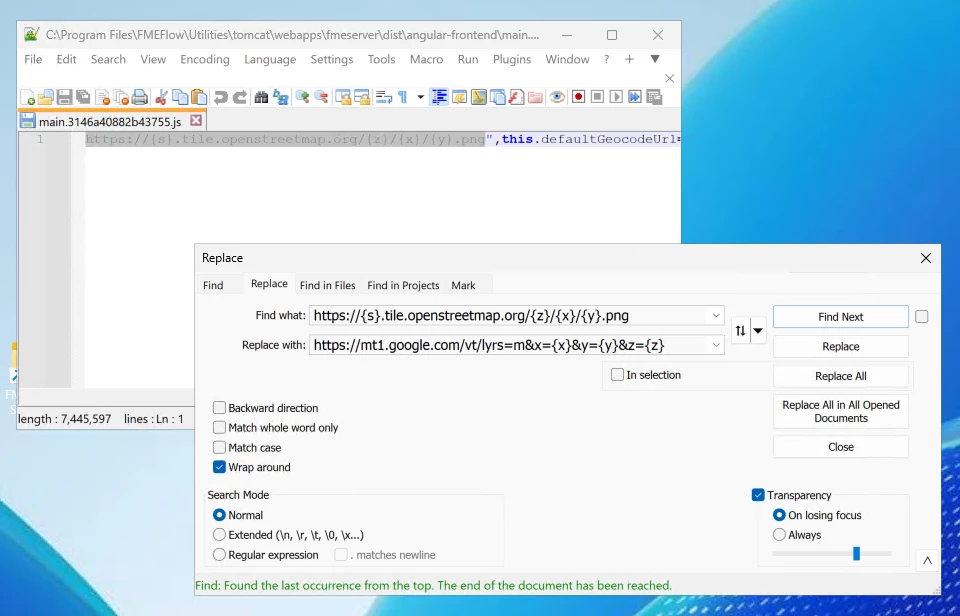This screenshot has height=616, width=960.
Task: Click the New file toolbar icon
Action: 28,97
